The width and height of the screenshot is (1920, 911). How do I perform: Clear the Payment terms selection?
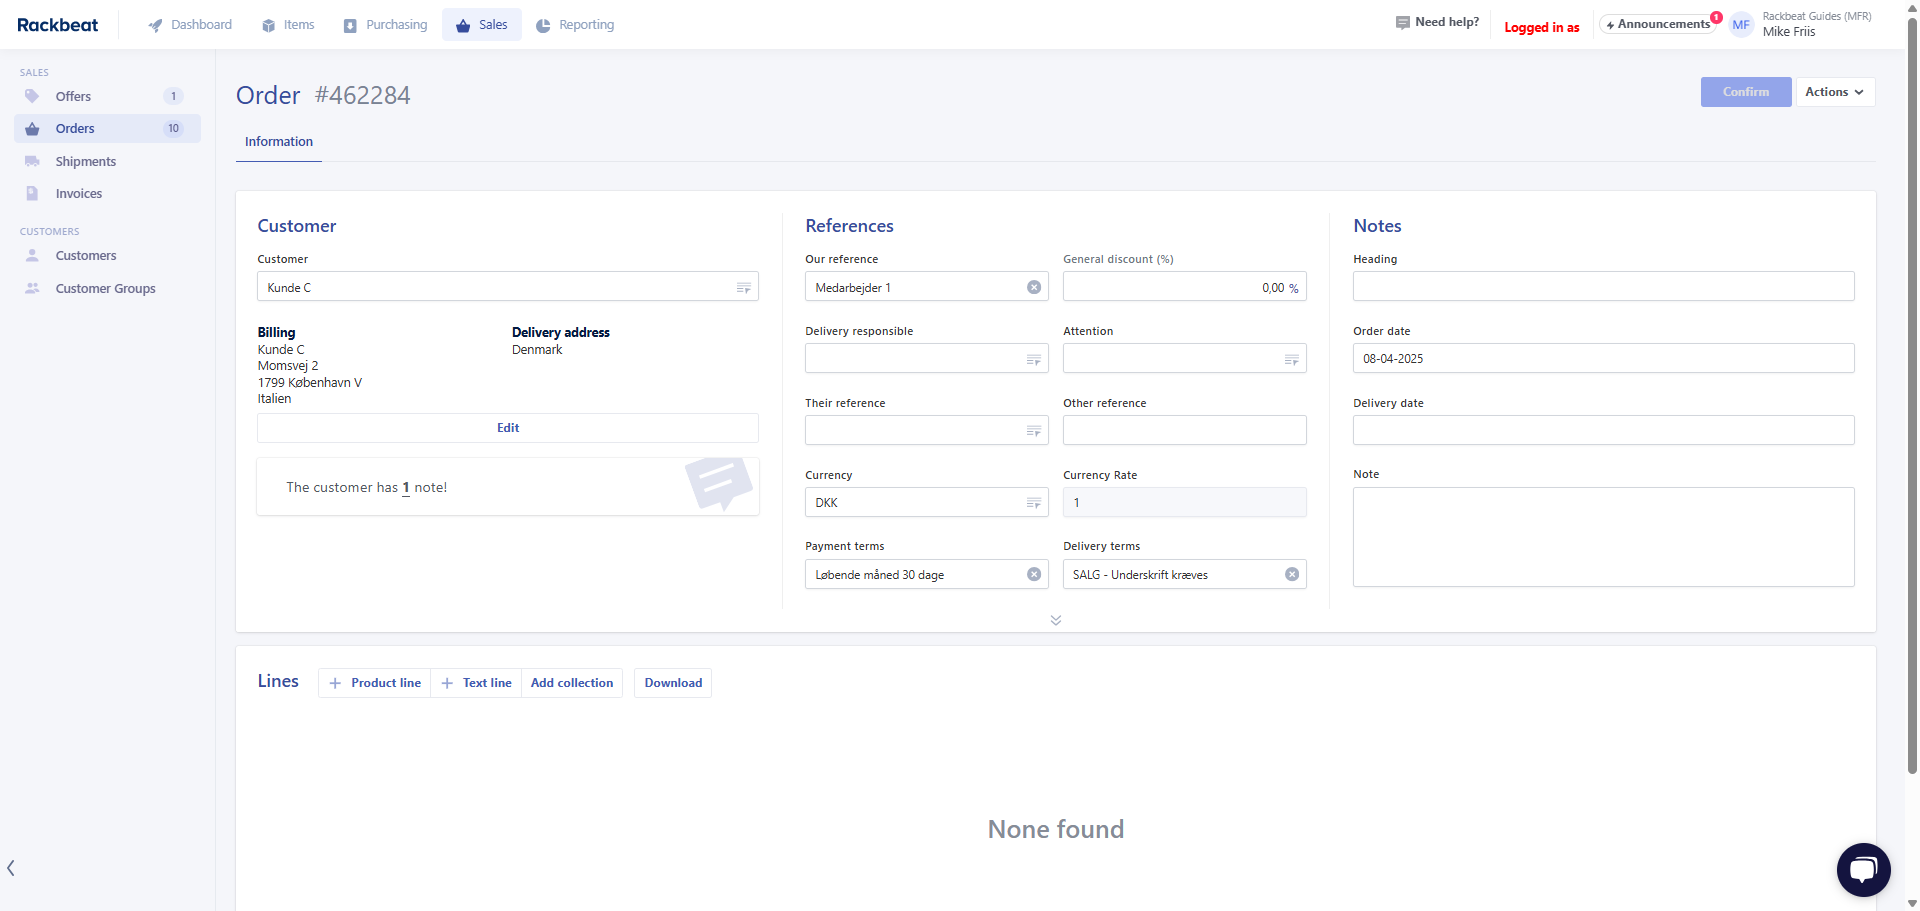click(1034, 574)
